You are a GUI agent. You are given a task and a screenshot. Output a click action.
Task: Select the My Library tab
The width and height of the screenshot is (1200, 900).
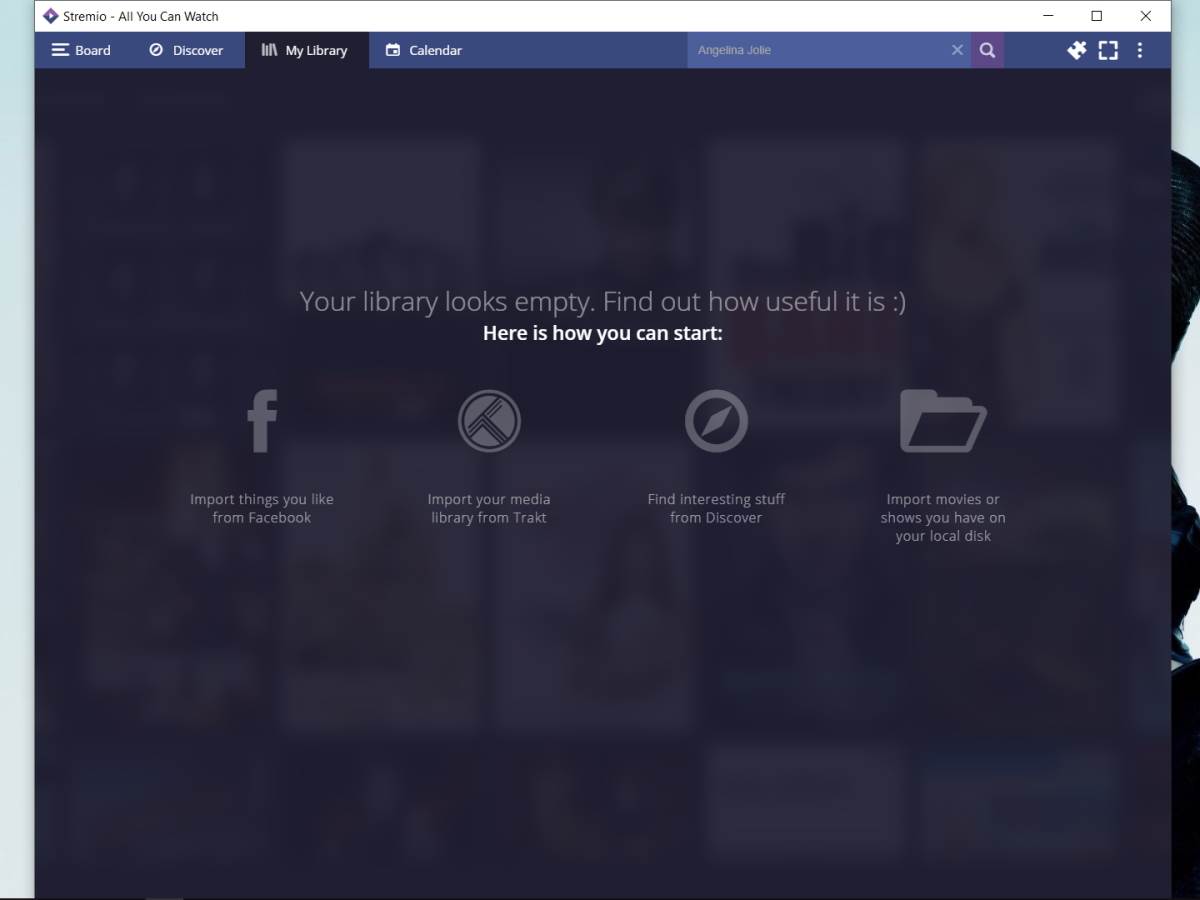pos(305,50)
